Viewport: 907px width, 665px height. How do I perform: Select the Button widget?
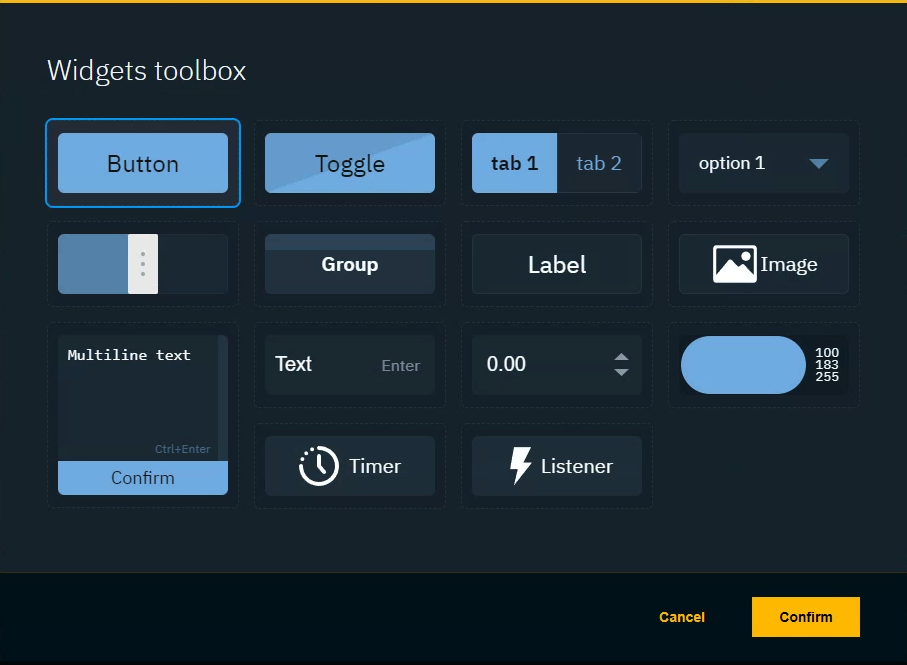pyautogui.click(x=143, y=163)
